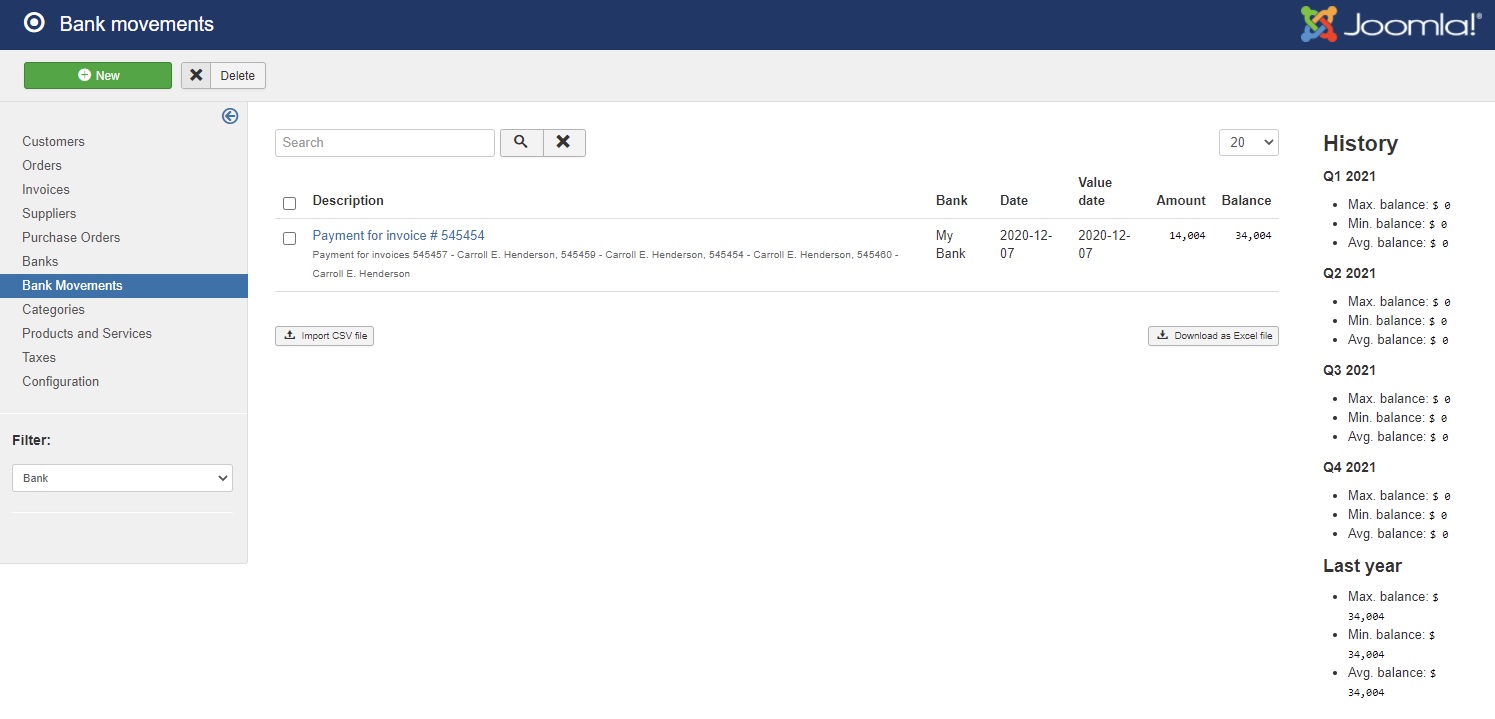
Task: Switch to the Bank Movements section
Action: click(72, 285)
